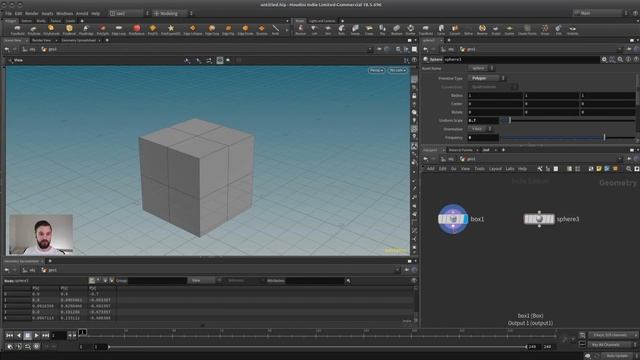640x360 pixels.
Task: Open the Primitive Type Polygon dropdown
Action: pyautogui.click(x=487, y=78)
